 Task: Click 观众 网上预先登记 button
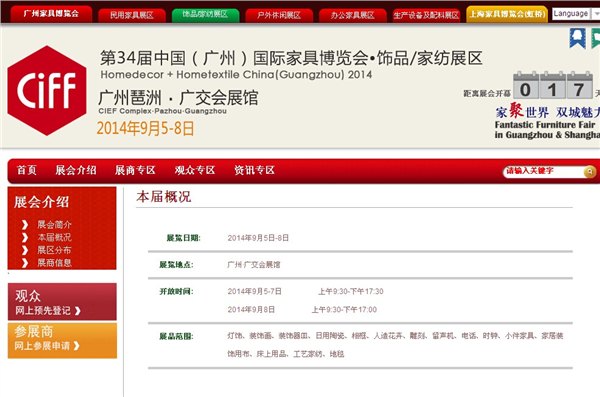[x=62, y=302]
